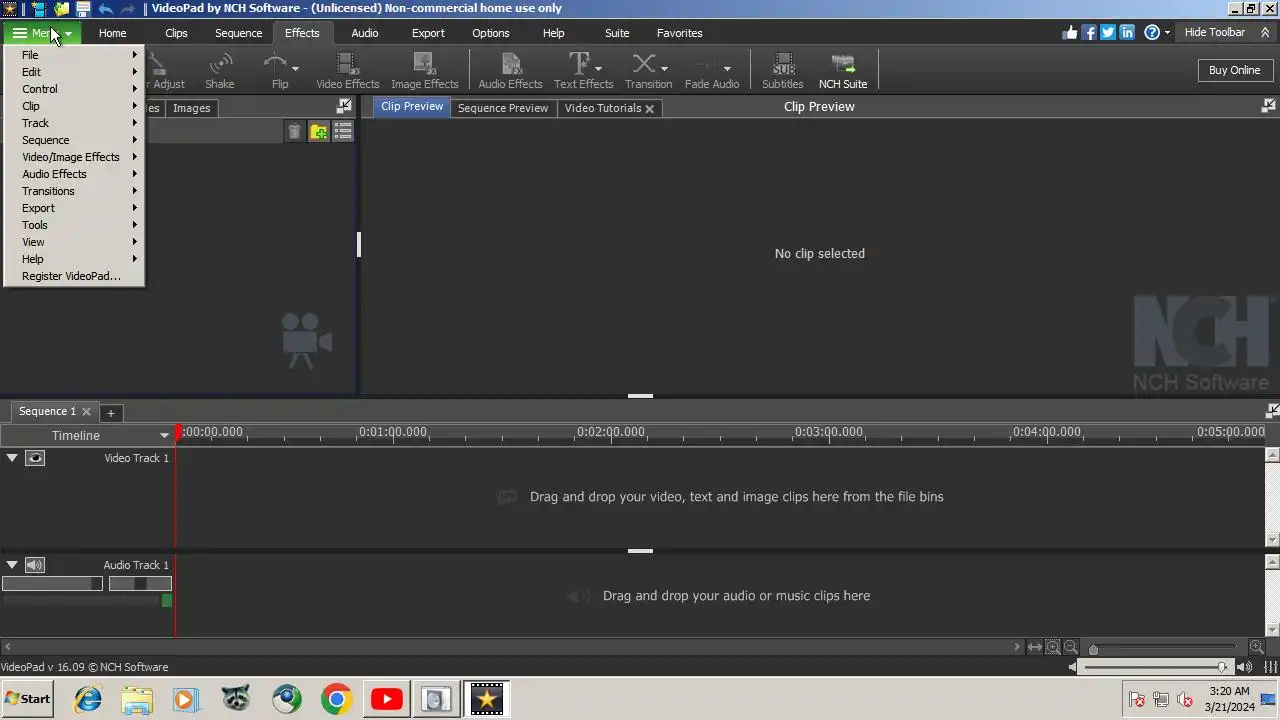Viewport: 1280px width, 720px height.
Task: Open Video Effects from the toolbar
Action: (x=347, y=71)
